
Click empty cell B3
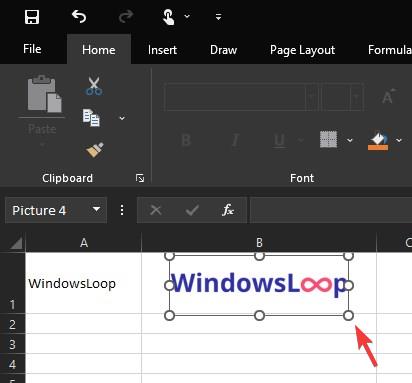coord(259,344)
